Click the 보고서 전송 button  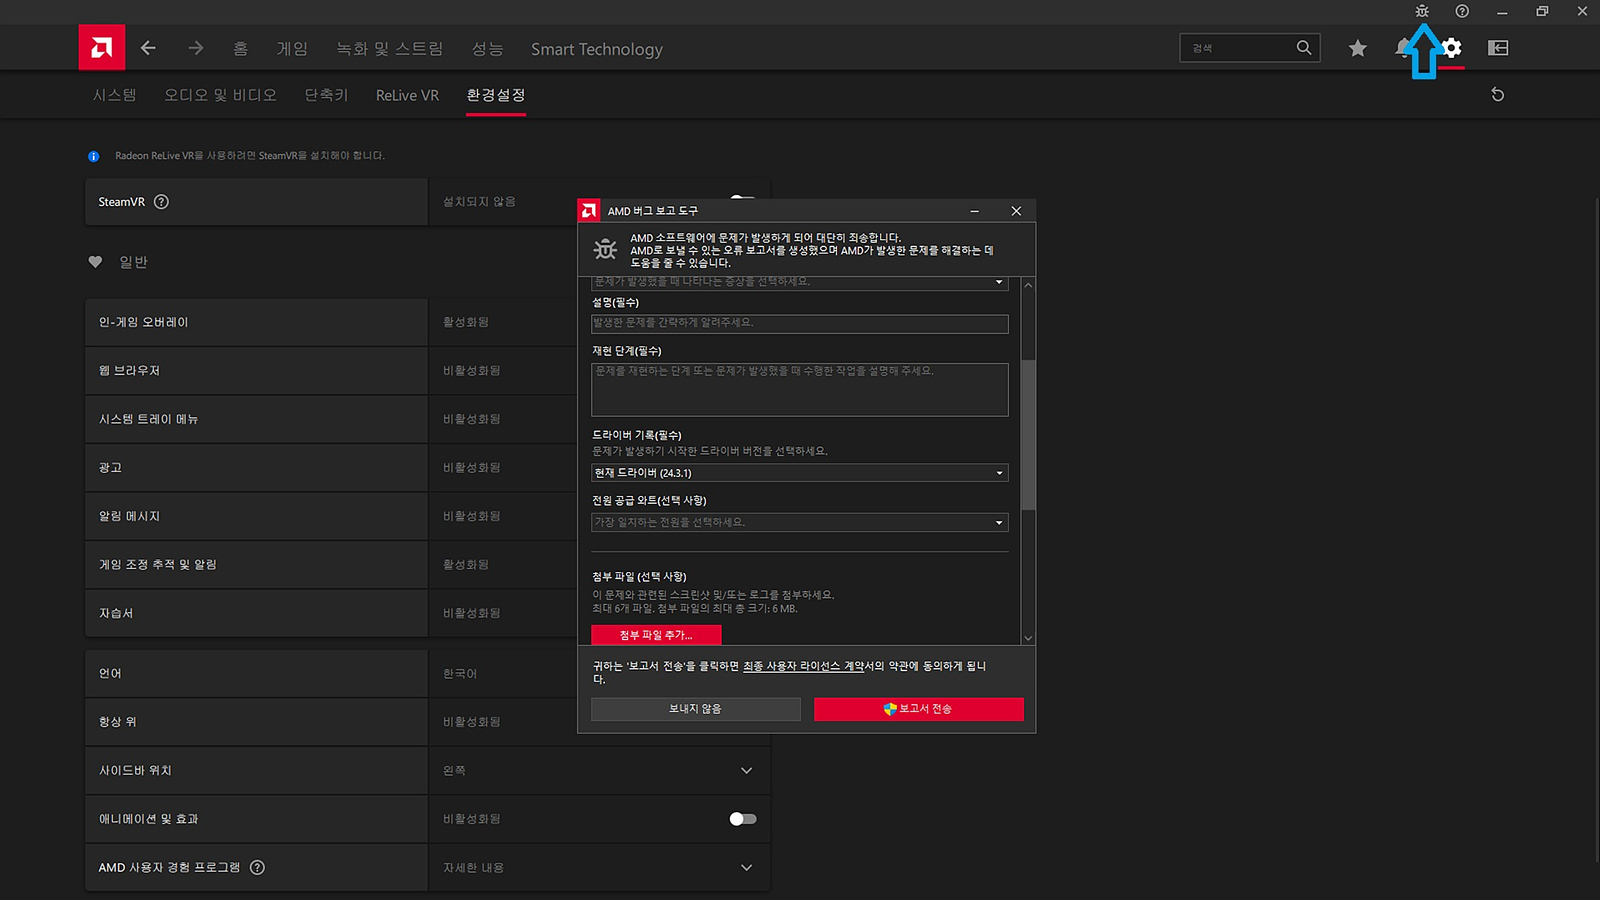(x=918, y=709)
